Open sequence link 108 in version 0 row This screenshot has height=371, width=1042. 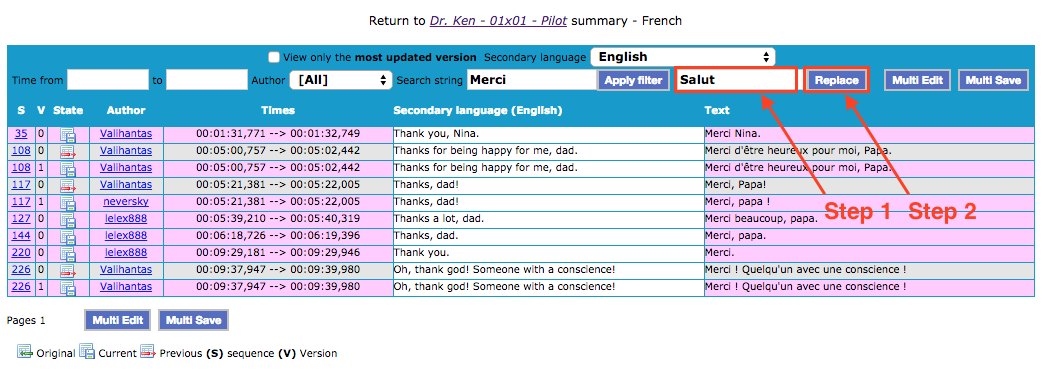21,151
